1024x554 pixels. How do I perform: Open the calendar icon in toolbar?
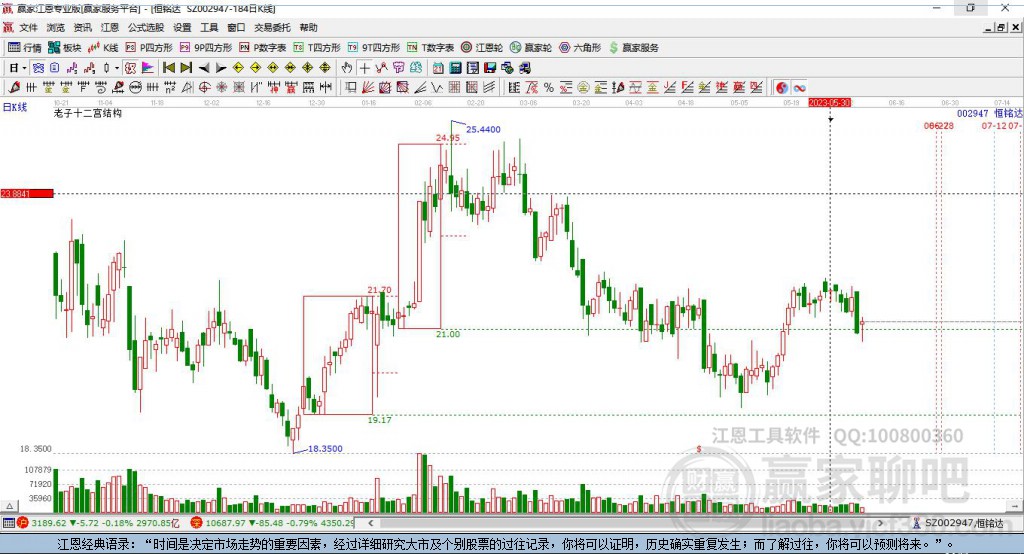(x=438, y=68)
